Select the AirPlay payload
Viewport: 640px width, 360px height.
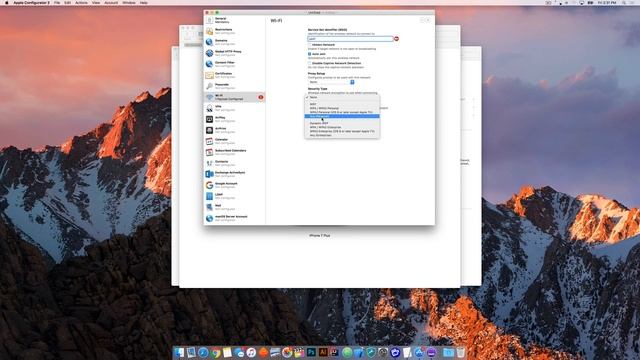(234, 119)
